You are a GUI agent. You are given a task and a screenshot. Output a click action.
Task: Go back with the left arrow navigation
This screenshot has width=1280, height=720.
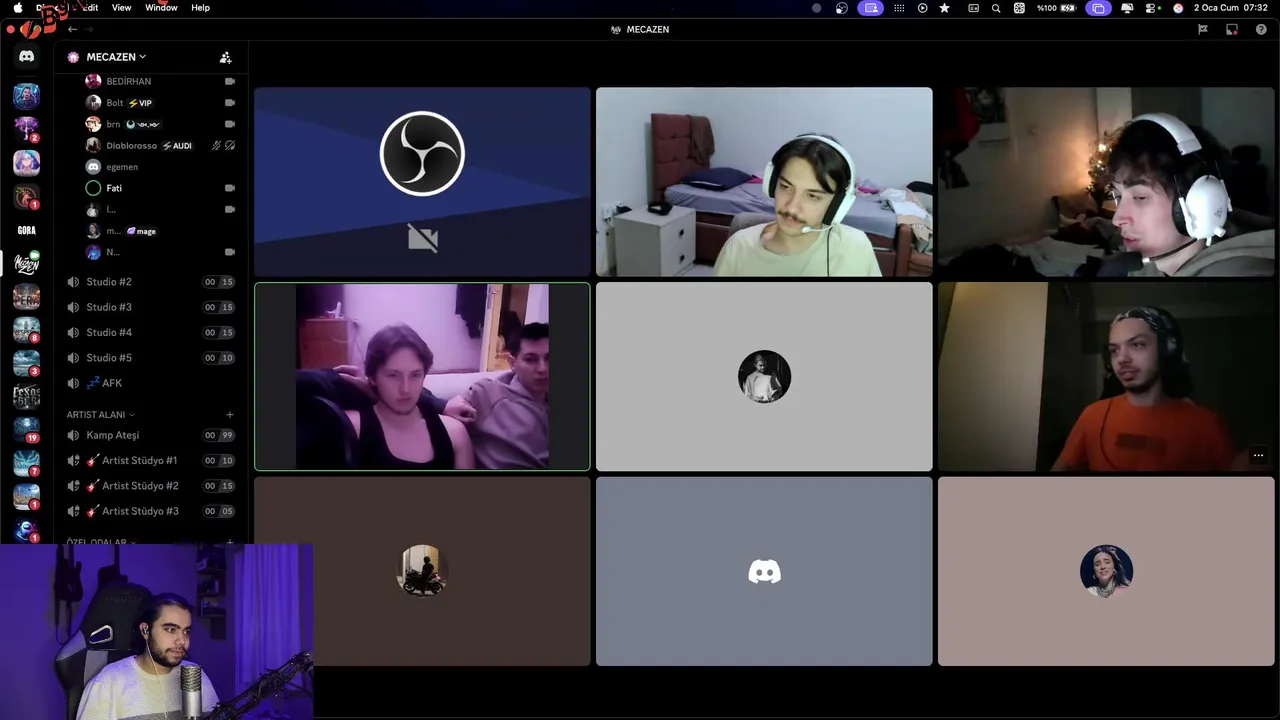72,29
